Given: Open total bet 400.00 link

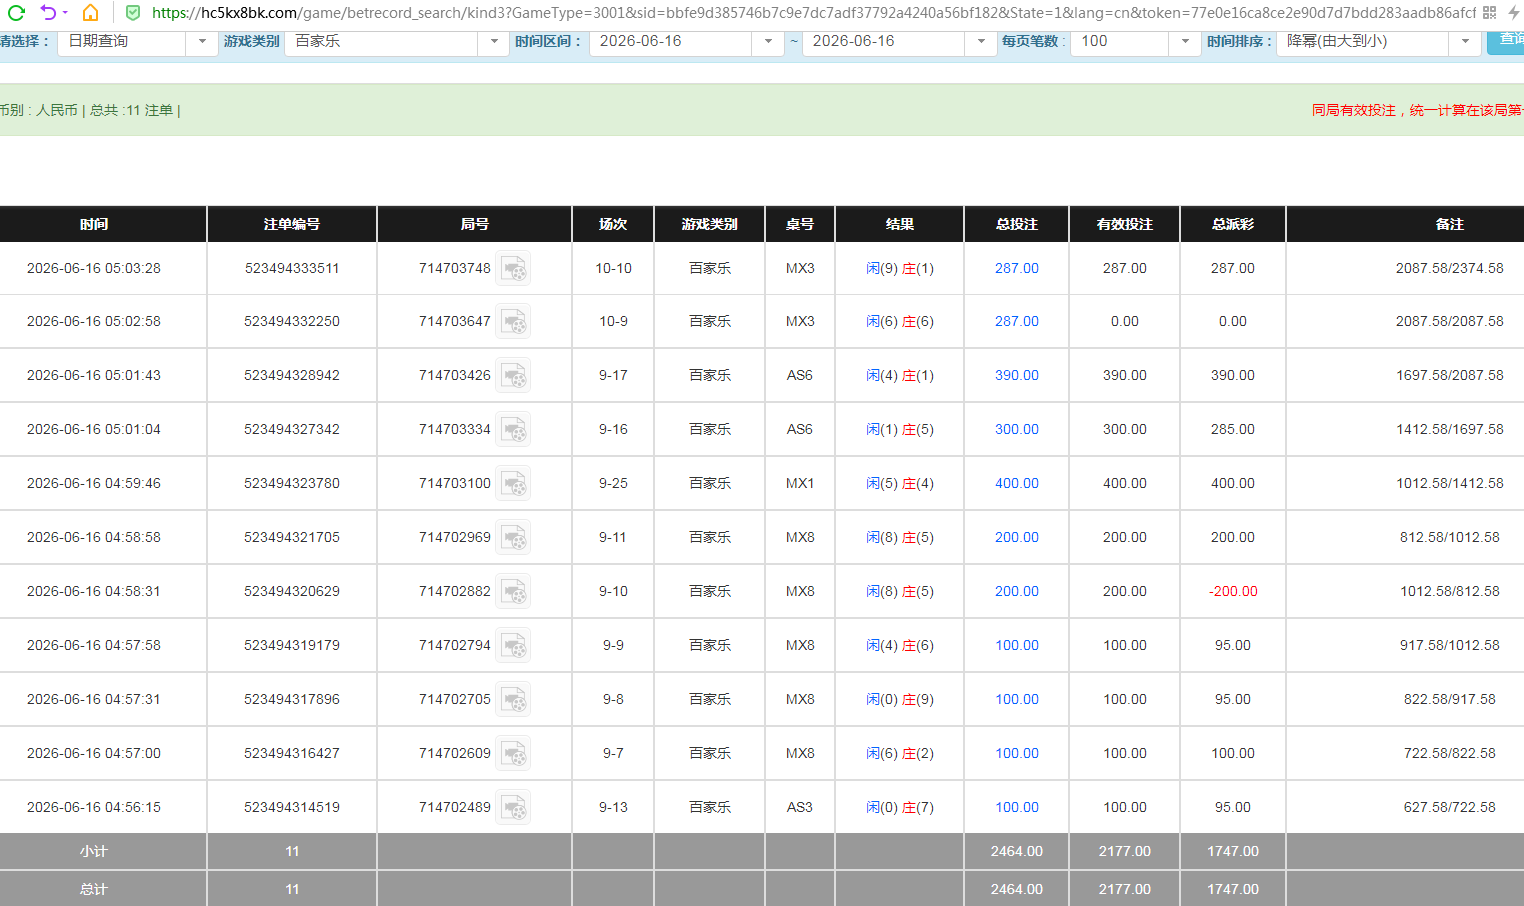Looking at the screenshot, I should [1016, 483].
